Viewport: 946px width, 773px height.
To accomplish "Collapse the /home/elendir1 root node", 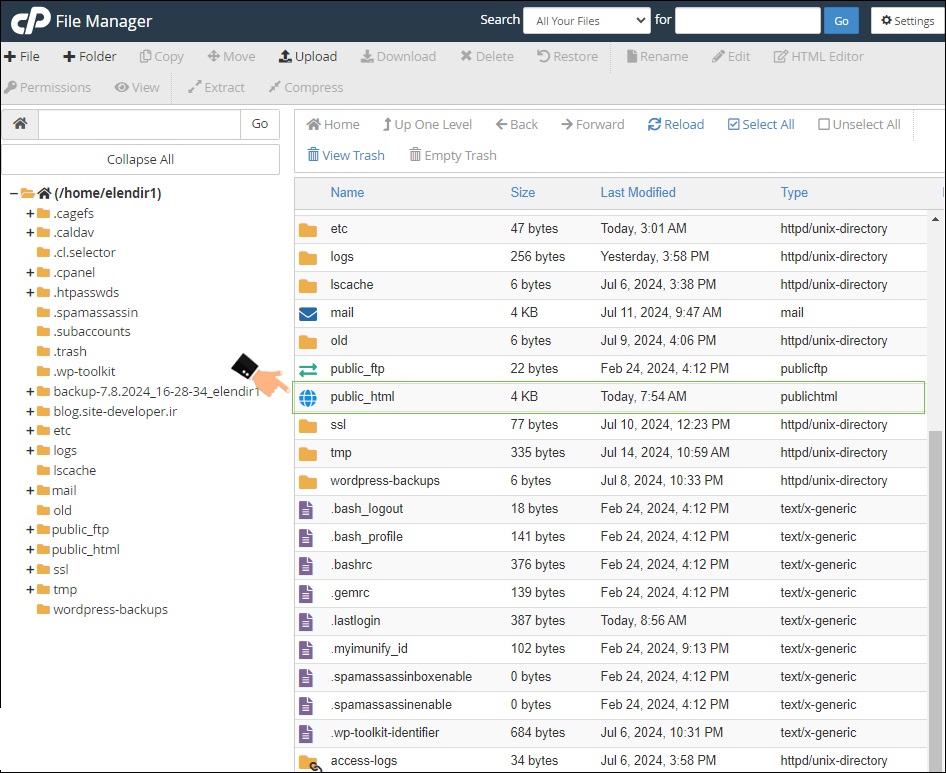I will (x=13, y=193).
